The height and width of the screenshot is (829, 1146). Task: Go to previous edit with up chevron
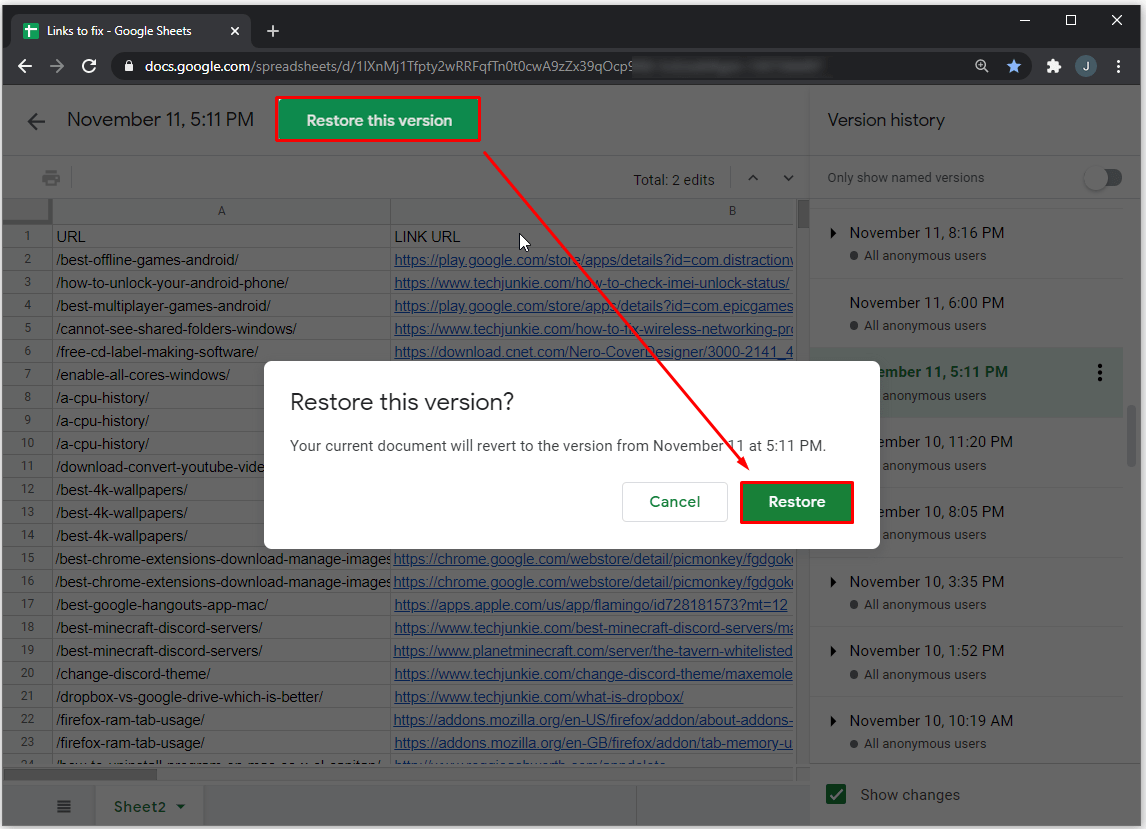tap(753, 179)
